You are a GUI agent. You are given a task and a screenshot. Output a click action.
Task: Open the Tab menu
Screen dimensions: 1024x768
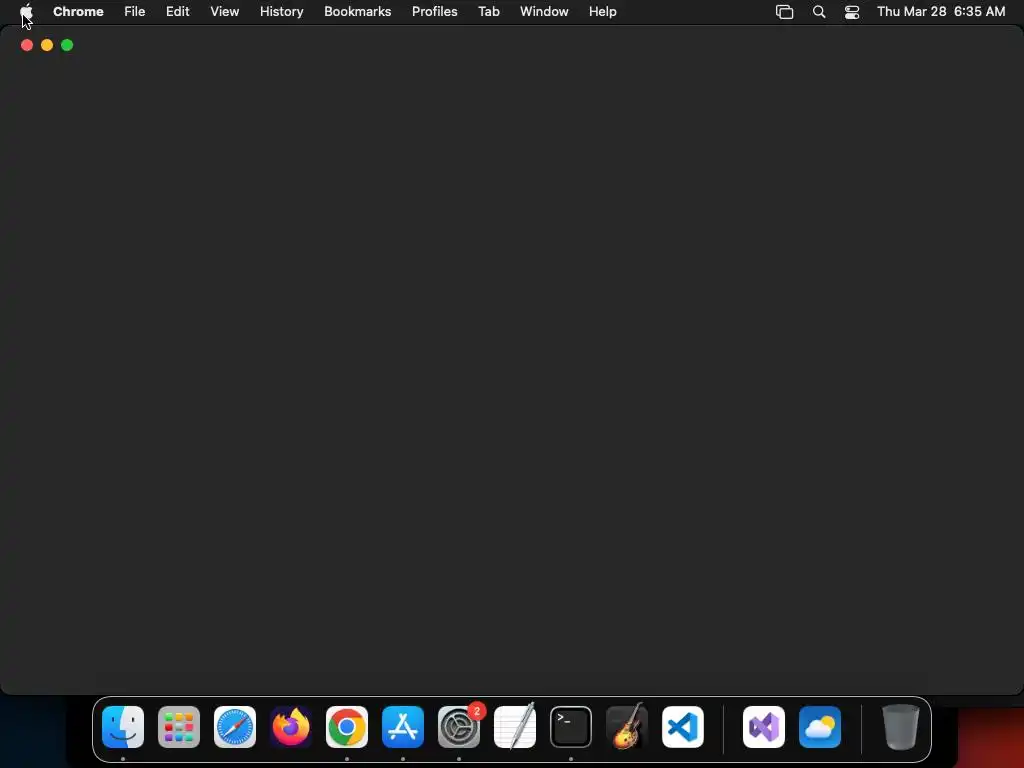[488, 11]
